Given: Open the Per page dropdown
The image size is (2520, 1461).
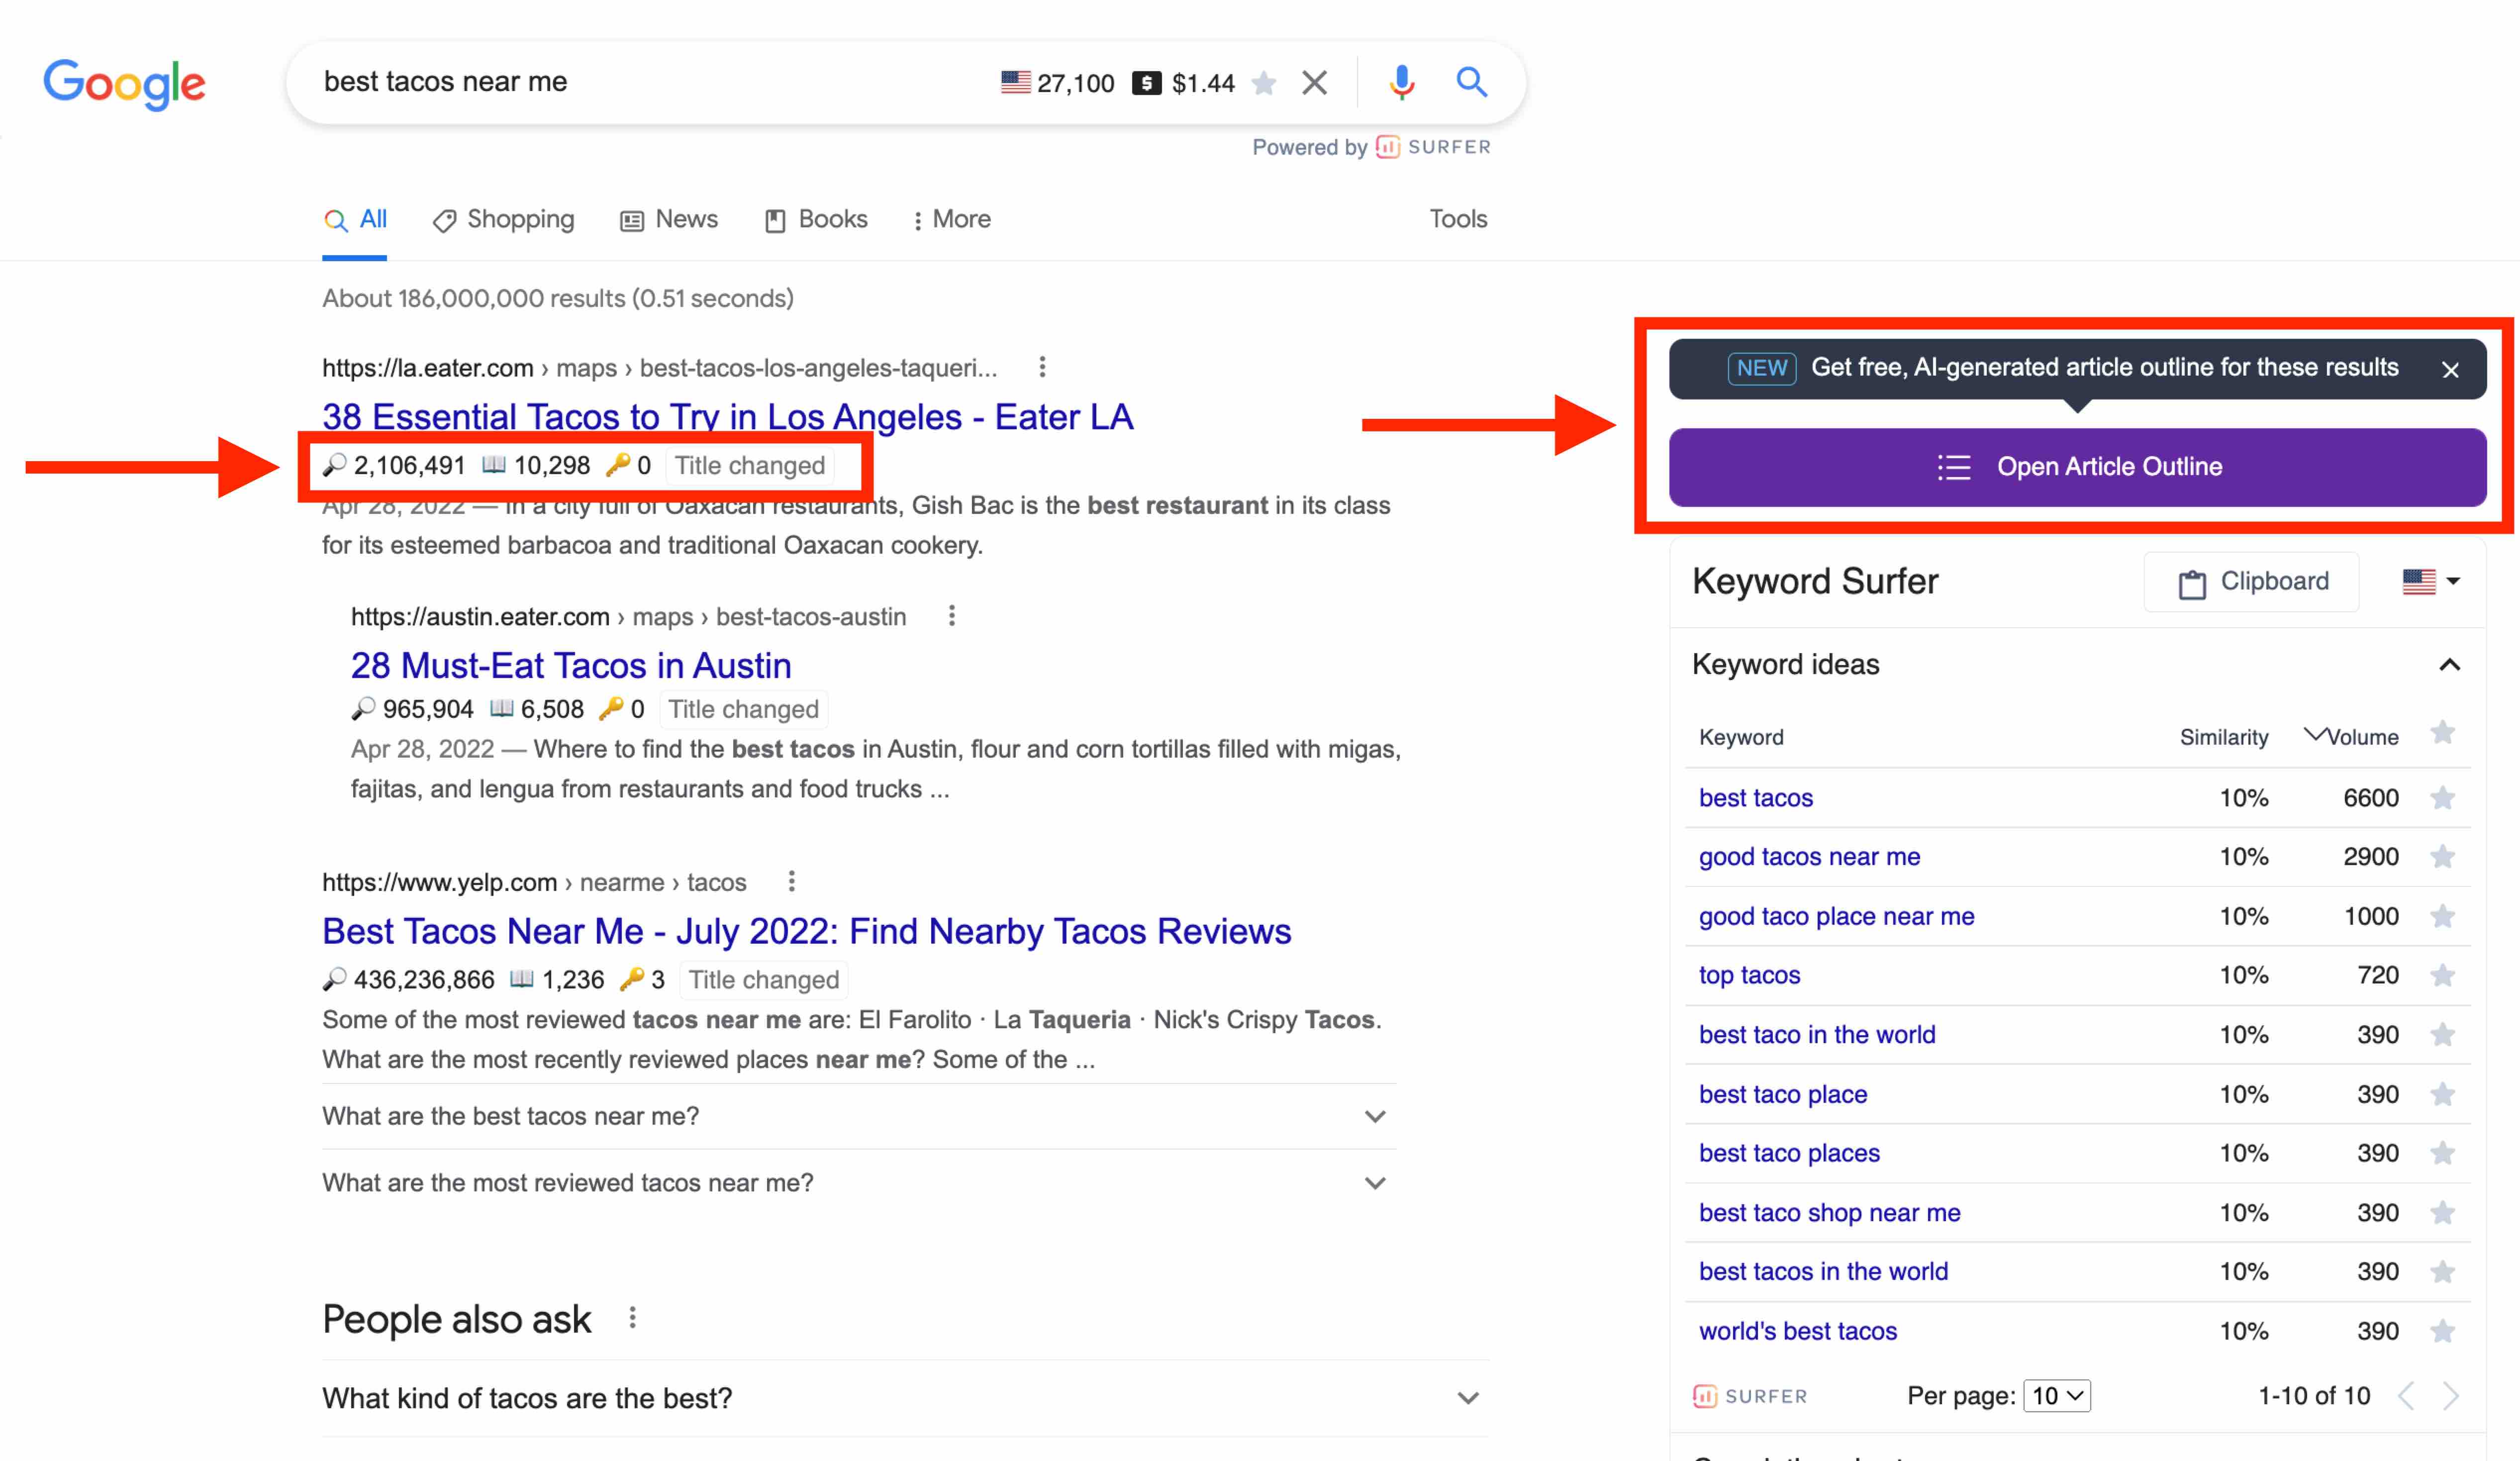Looking at the screenshot, I should [x=2057, y=1396].
